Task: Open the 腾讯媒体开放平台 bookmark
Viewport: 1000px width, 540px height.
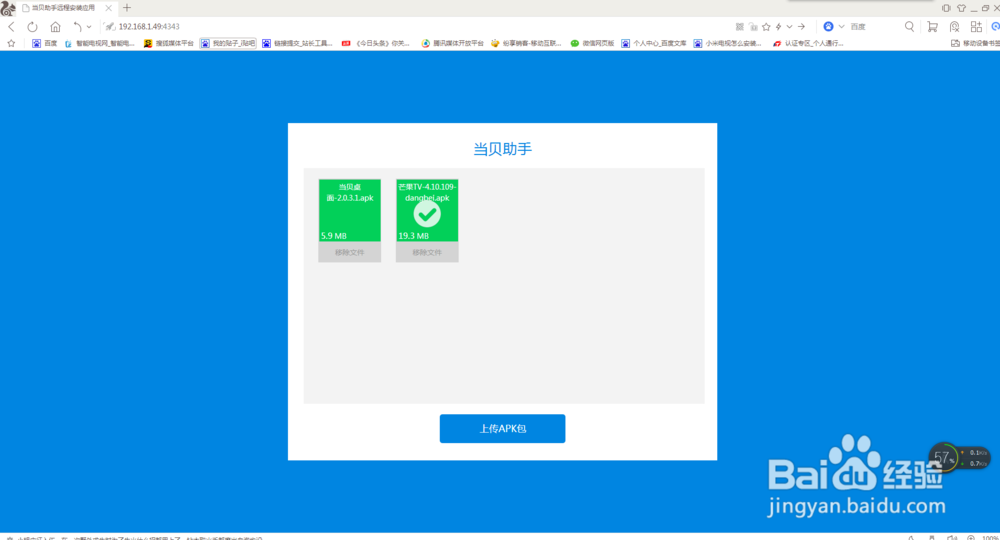Action: coord(452,43)
